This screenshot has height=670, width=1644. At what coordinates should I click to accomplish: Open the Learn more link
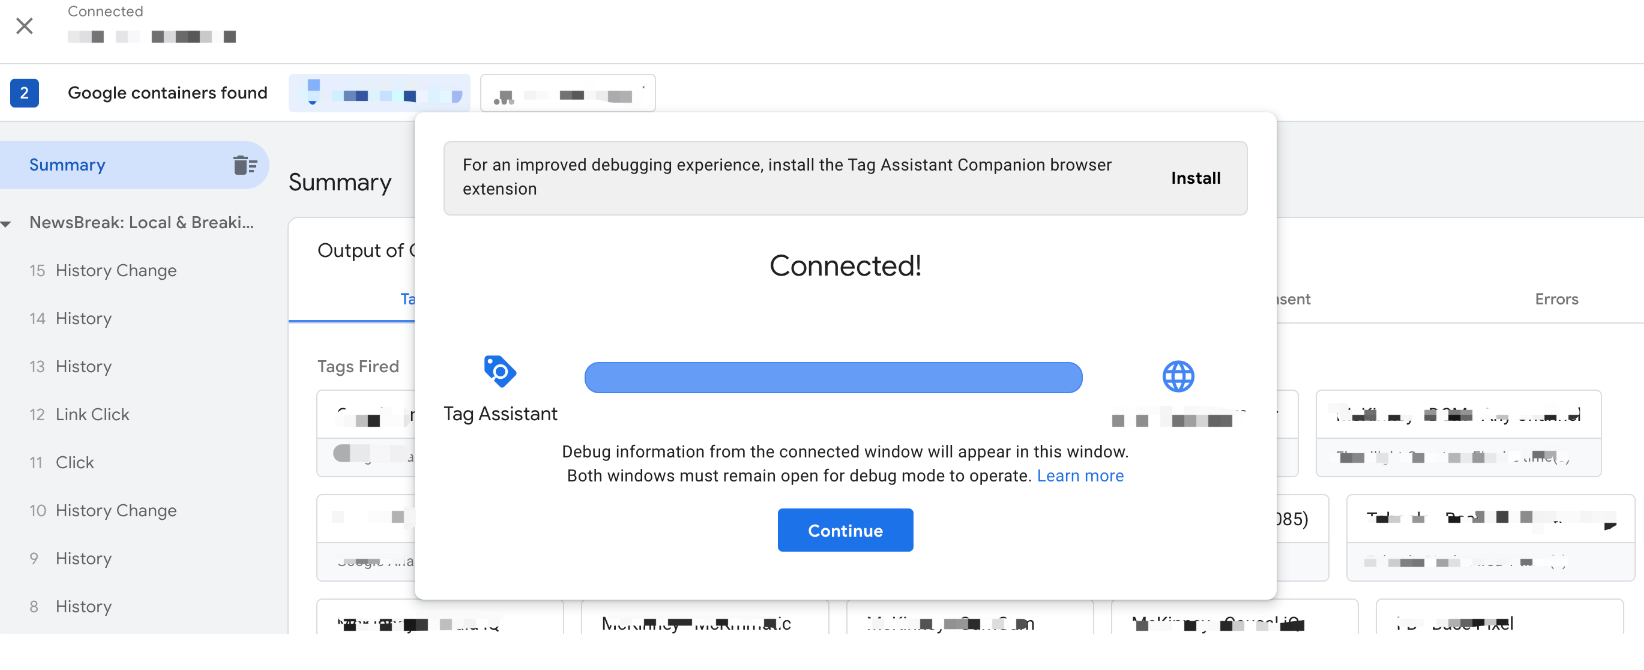1080,476
